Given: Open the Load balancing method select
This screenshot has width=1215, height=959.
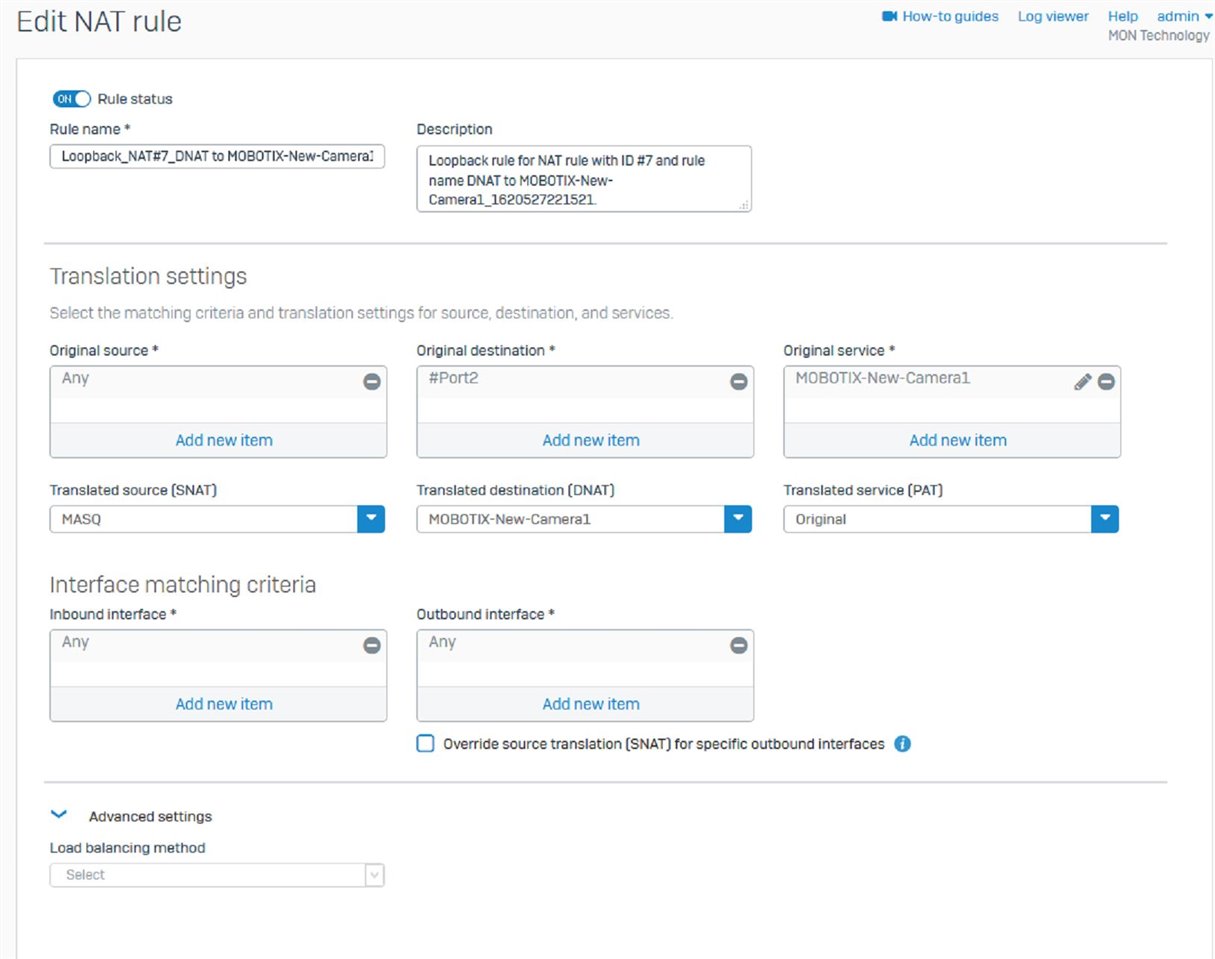Looking at the screenshot, I should [x=217, y=875].
